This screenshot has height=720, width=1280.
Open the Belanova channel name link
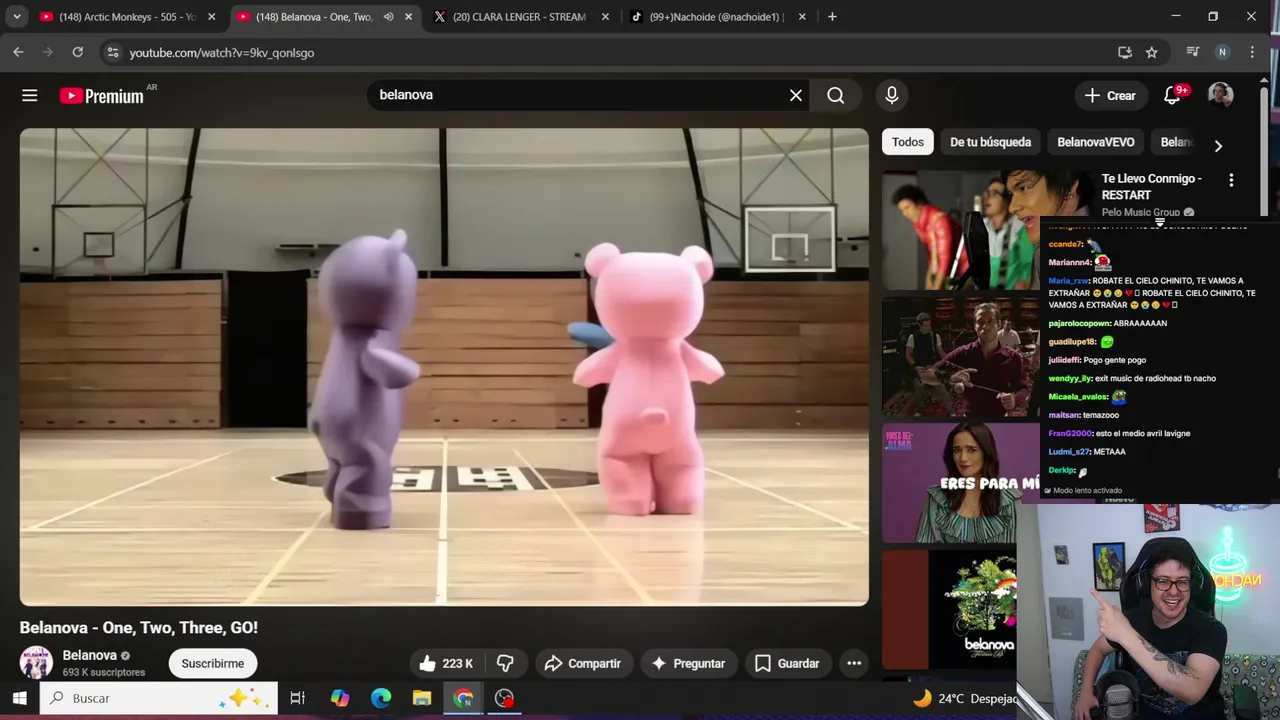[x=90, y=655]
